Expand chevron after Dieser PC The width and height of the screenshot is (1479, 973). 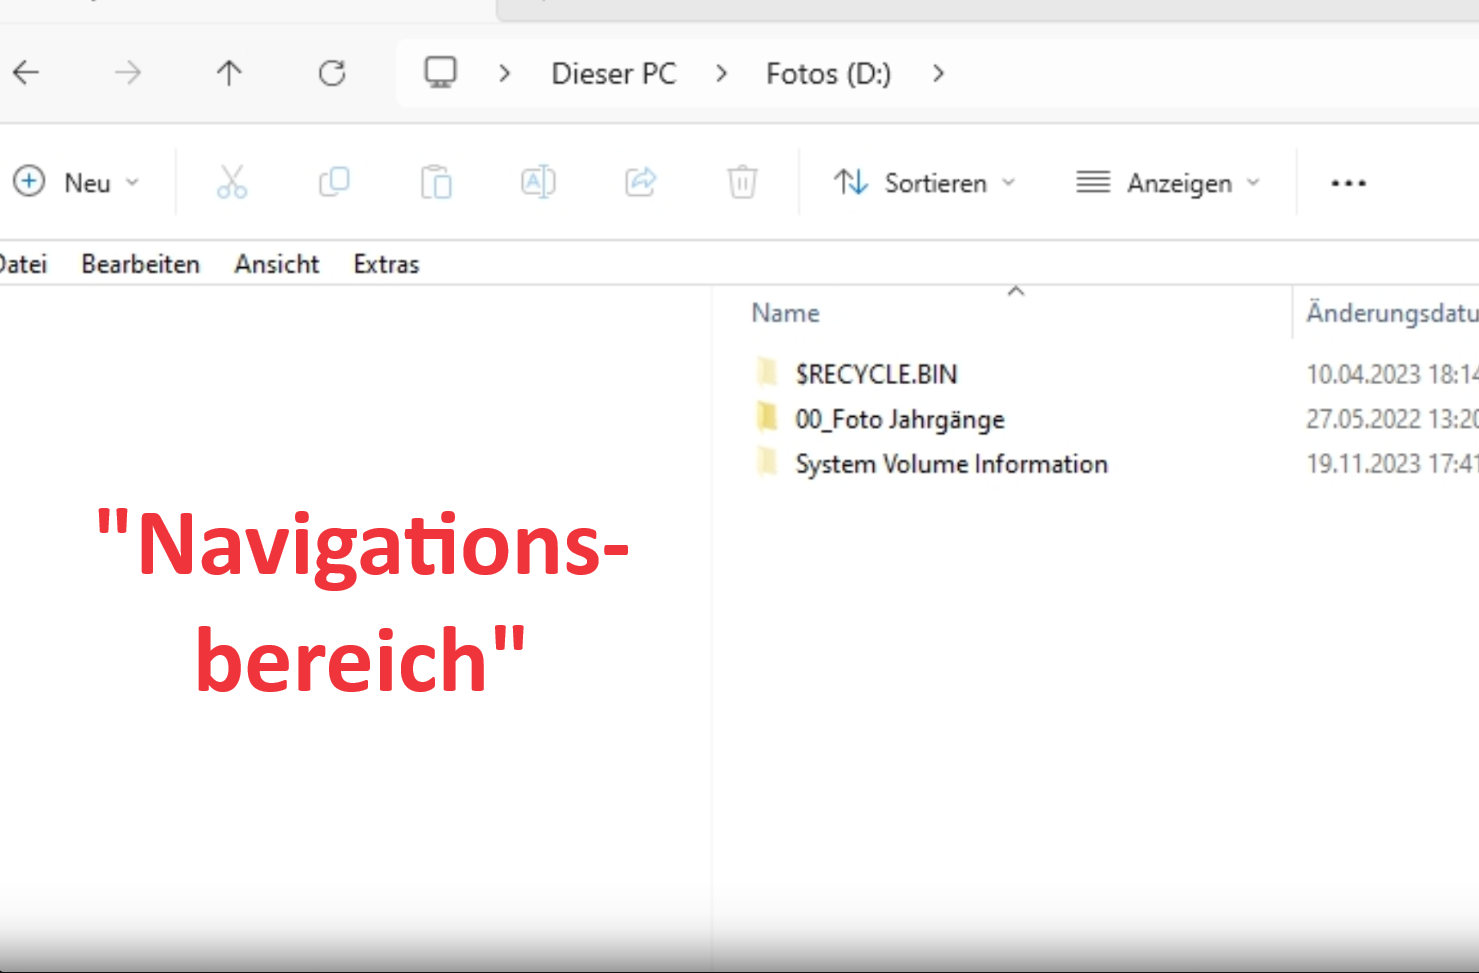(x=721, y=73)
